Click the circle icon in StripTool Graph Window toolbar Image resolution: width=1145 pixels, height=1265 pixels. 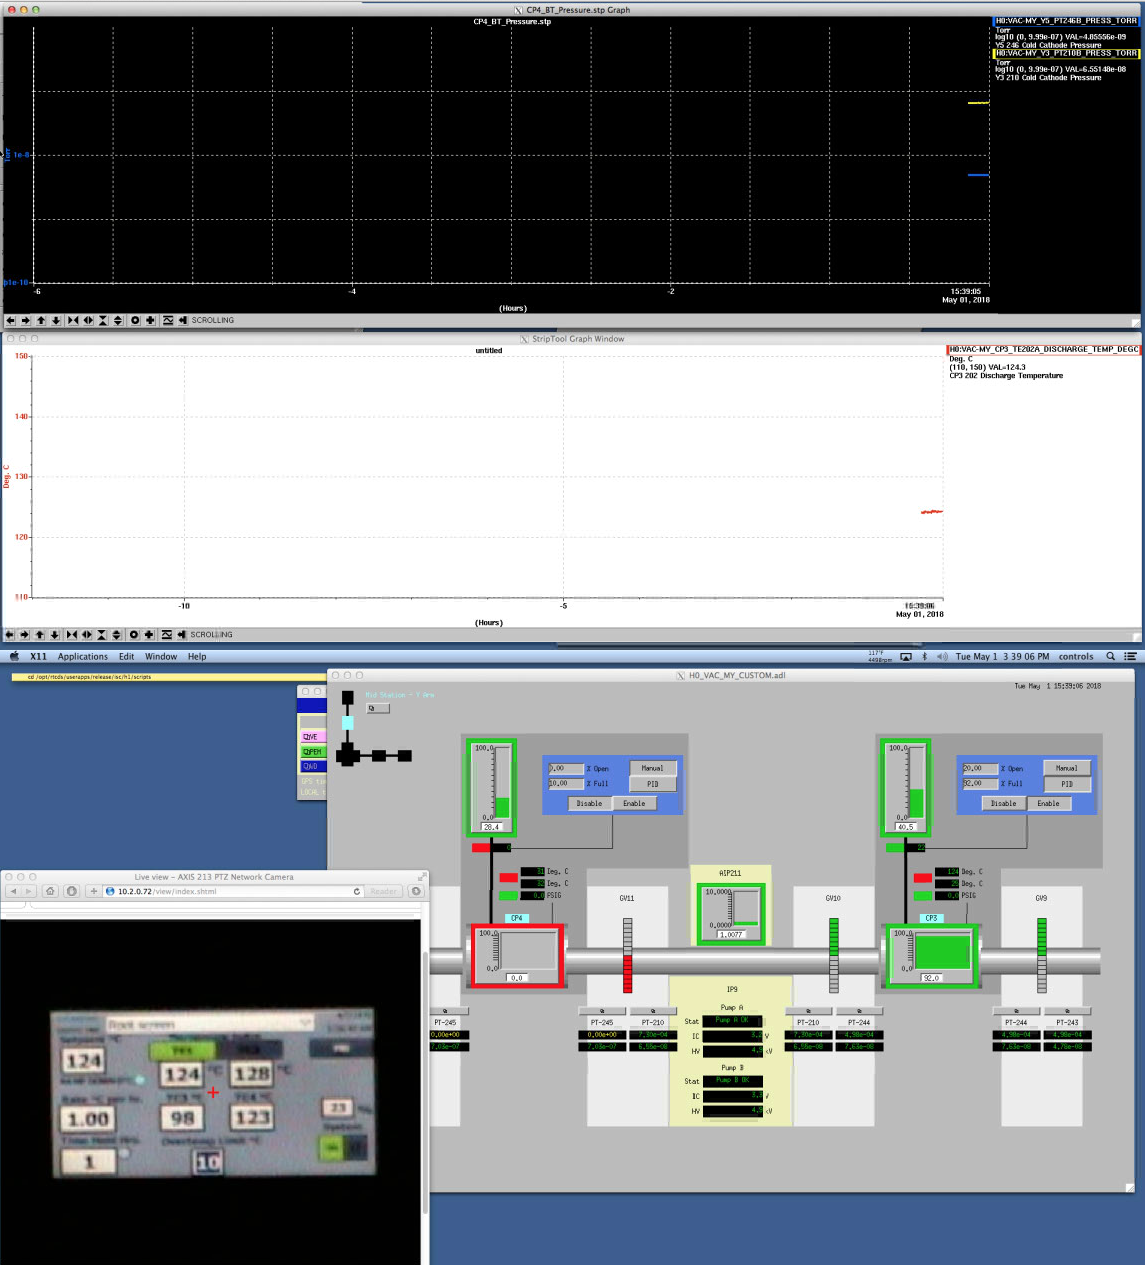click(133, 635)
